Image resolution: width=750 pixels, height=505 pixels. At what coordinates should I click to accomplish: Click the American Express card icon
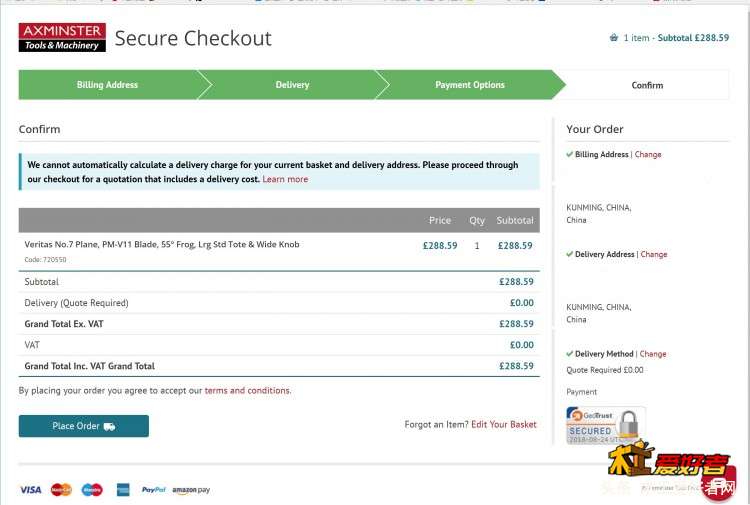click(123, 490)
